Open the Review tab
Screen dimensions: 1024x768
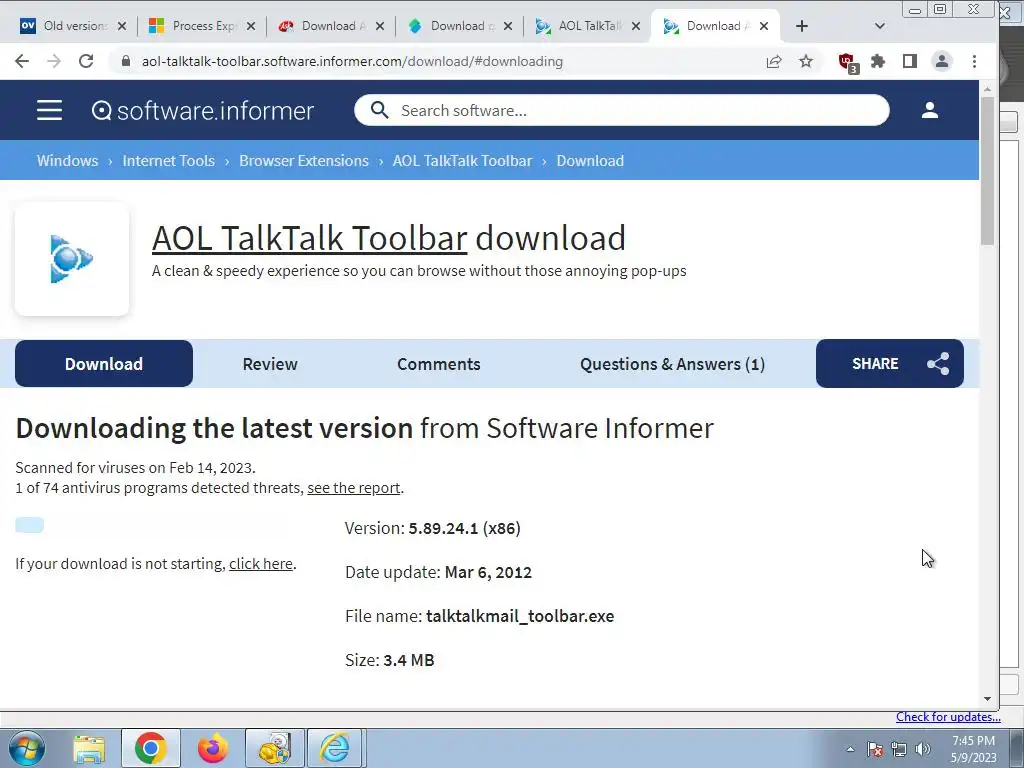point(270,364)
